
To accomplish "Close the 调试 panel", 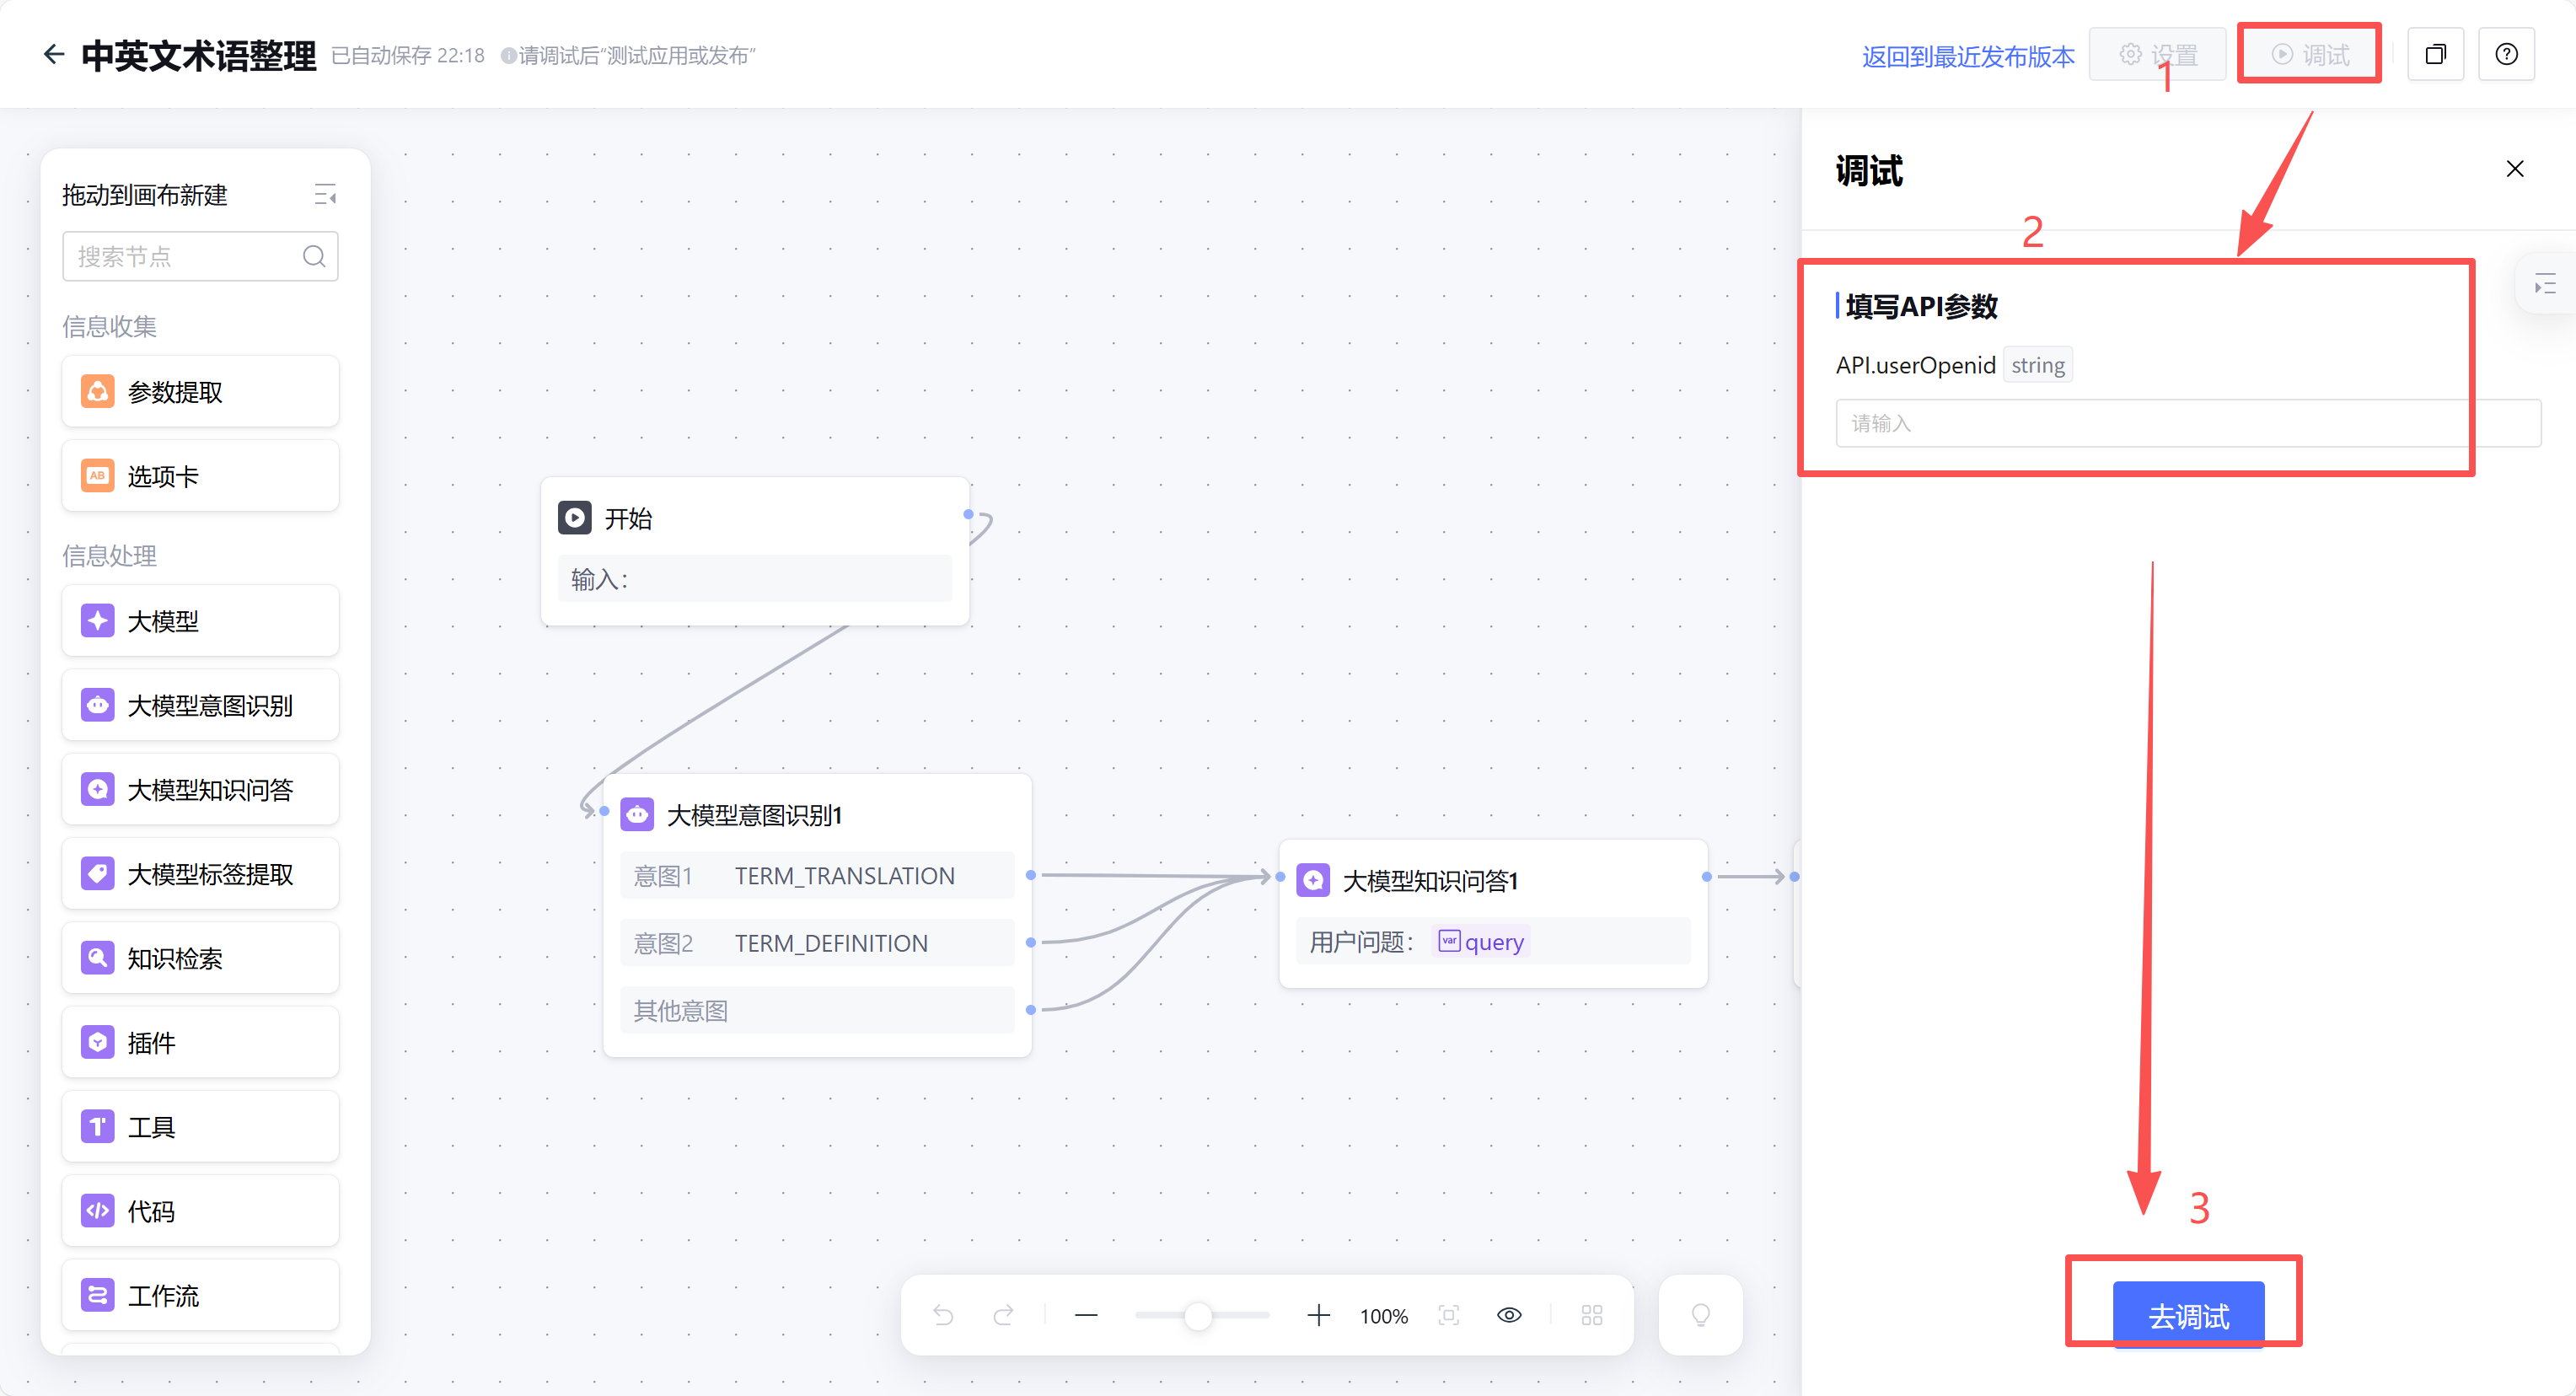I will (2514, 169).
